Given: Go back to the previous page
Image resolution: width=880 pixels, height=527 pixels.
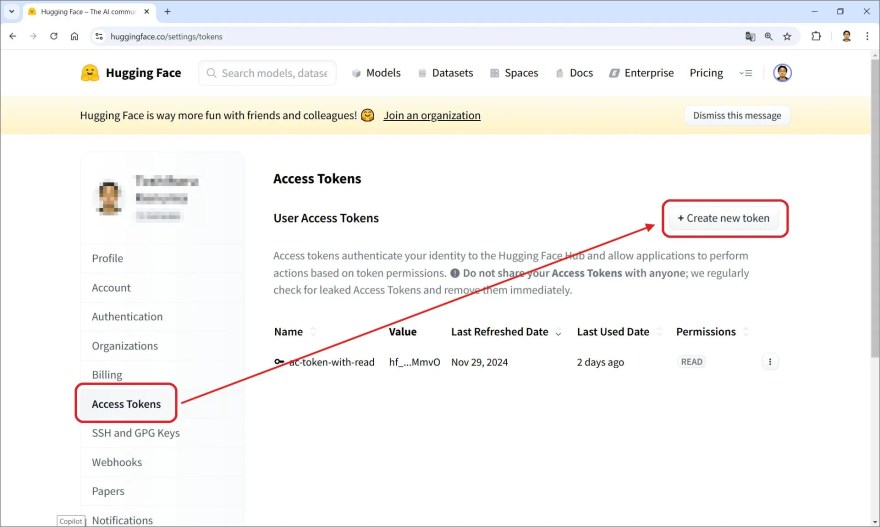Looking at the screenshot, I should pyautogui.click(x=13, y=36).
